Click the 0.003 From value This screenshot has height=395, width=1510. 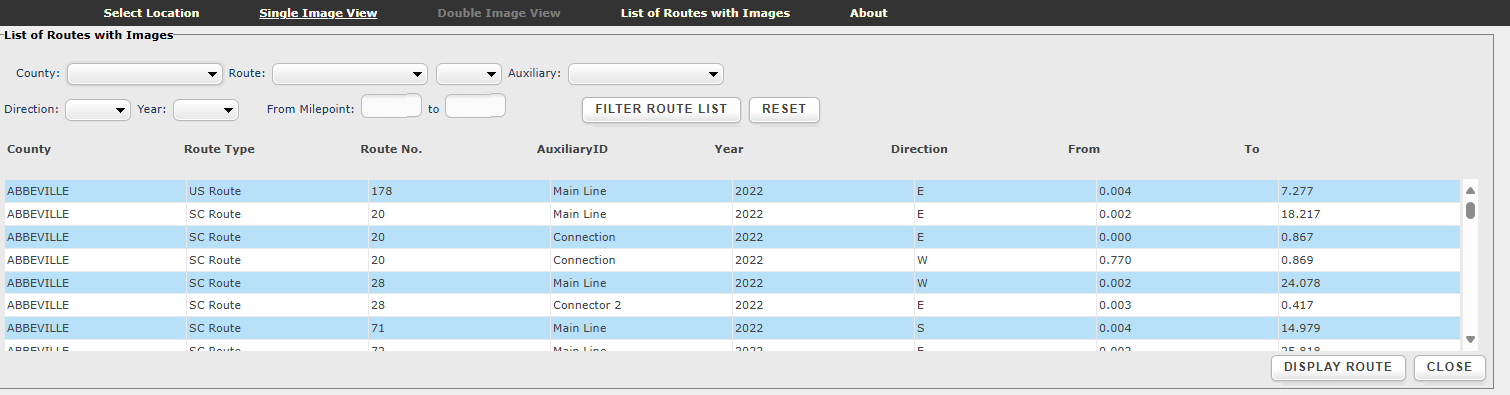pos(1115,305)
